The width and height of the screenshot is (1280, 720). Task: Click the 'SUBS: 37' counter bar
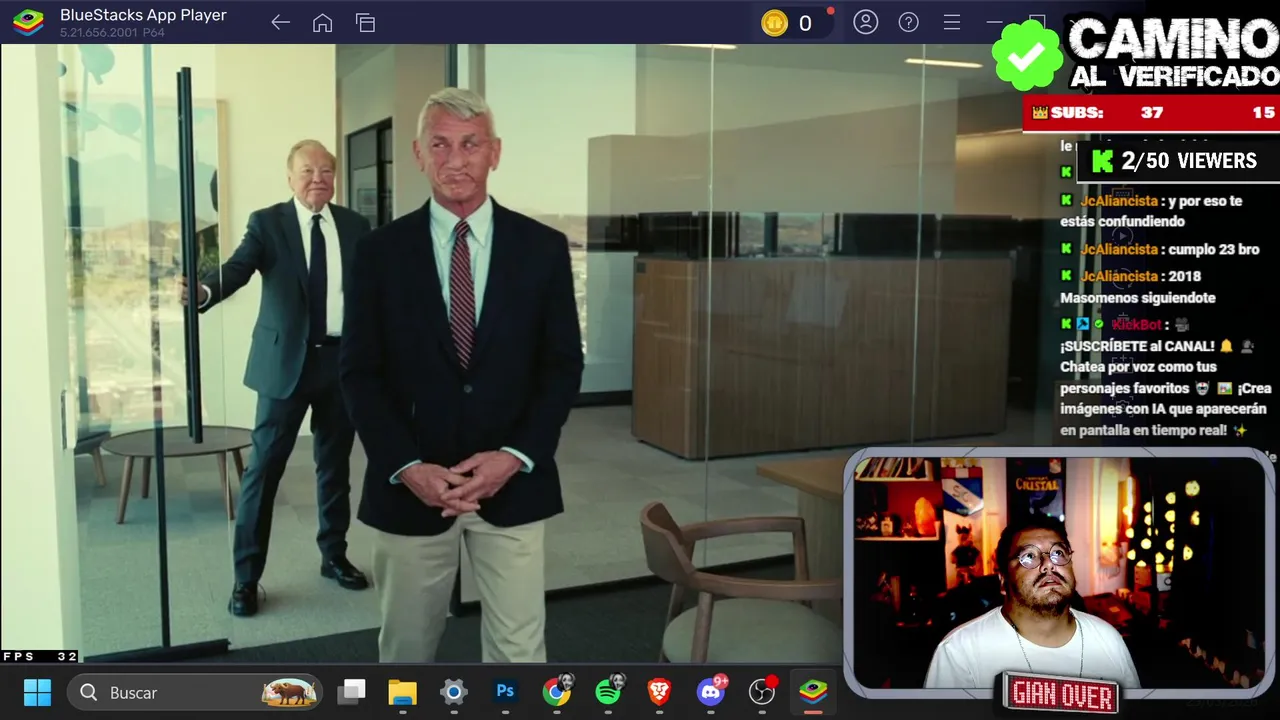[x=1151, y=113]
